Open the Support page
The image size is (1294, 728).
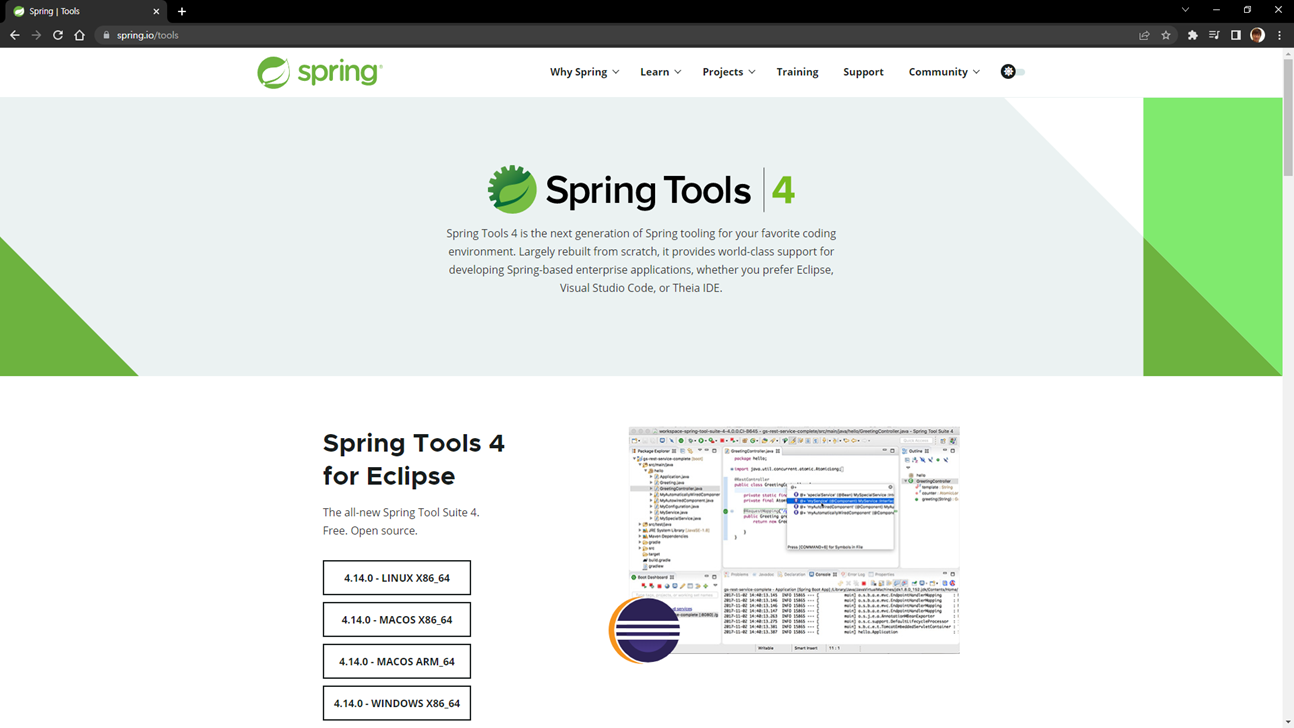pos(863,72)
